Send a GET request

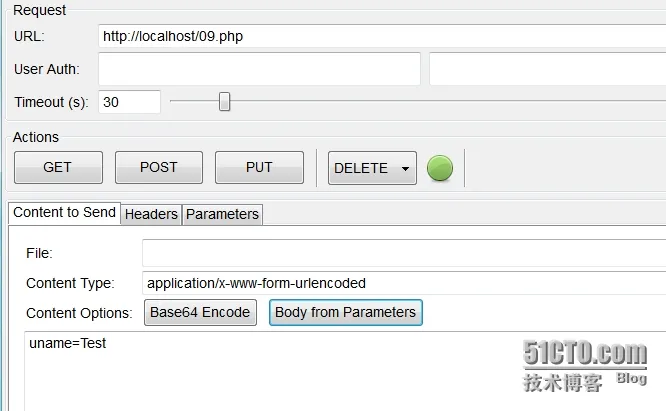click(58, 168)
